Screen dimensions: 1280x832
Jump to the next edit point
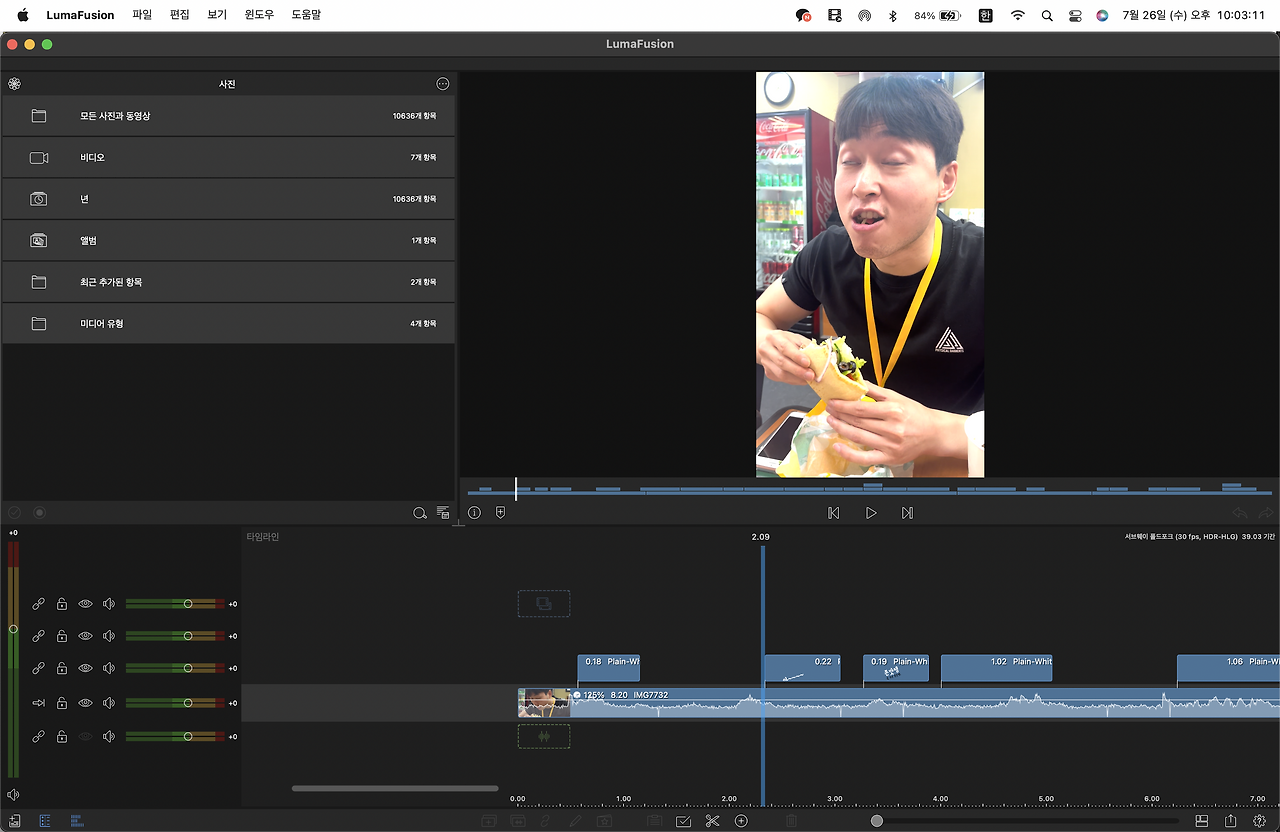pos(907,513)
